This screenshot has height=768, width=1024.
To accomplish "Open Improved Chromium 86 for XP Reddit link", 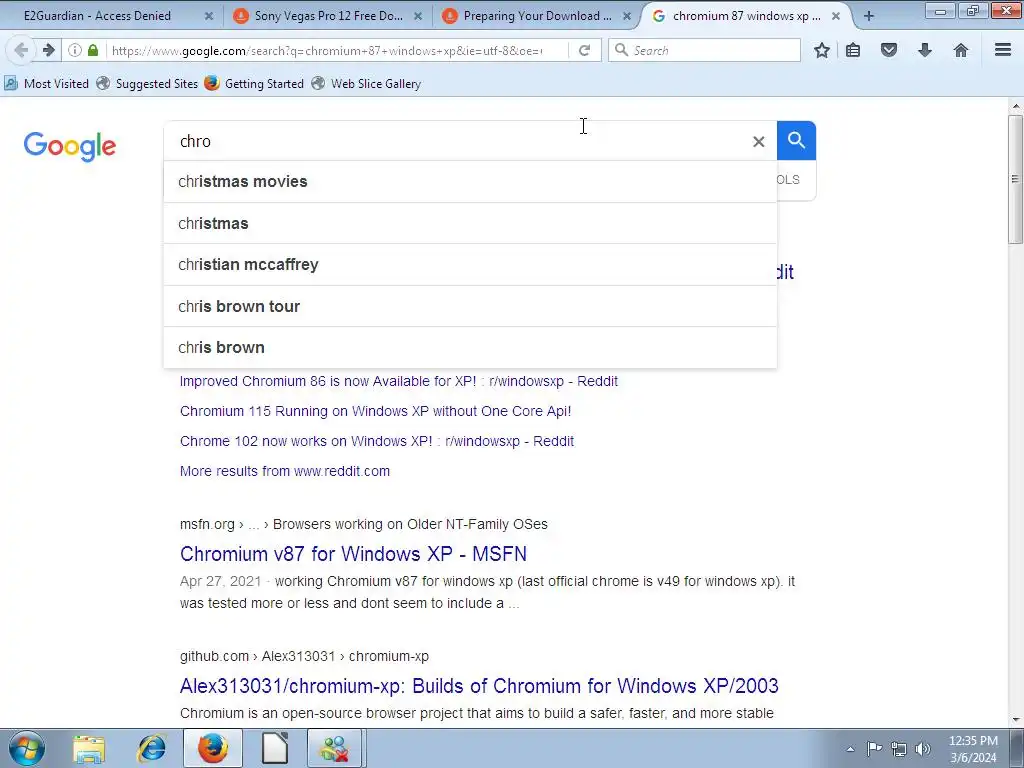I will tap(398, 381).
